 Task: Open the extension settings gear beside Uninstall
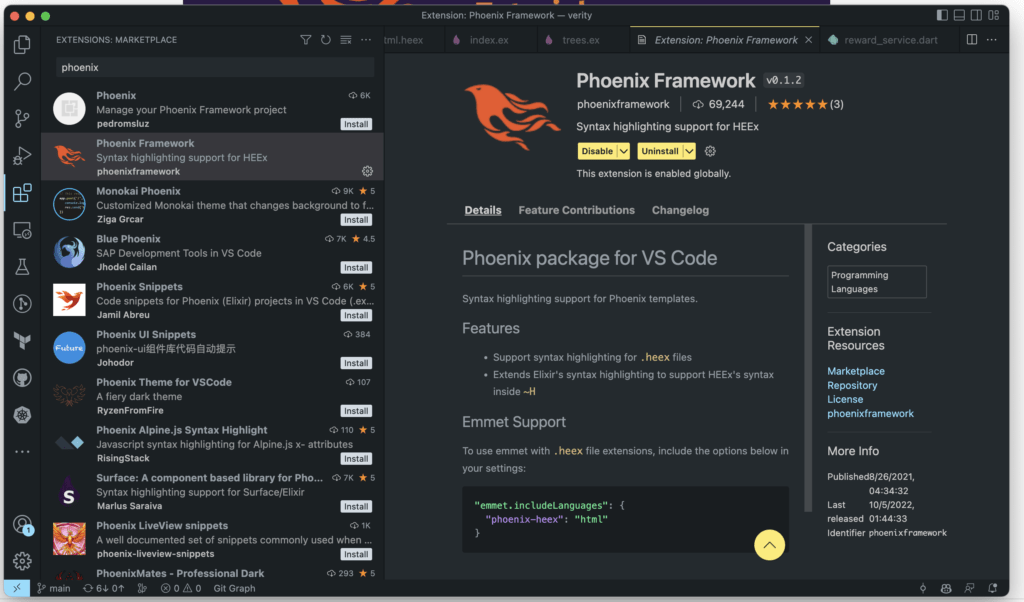[710, 151]
